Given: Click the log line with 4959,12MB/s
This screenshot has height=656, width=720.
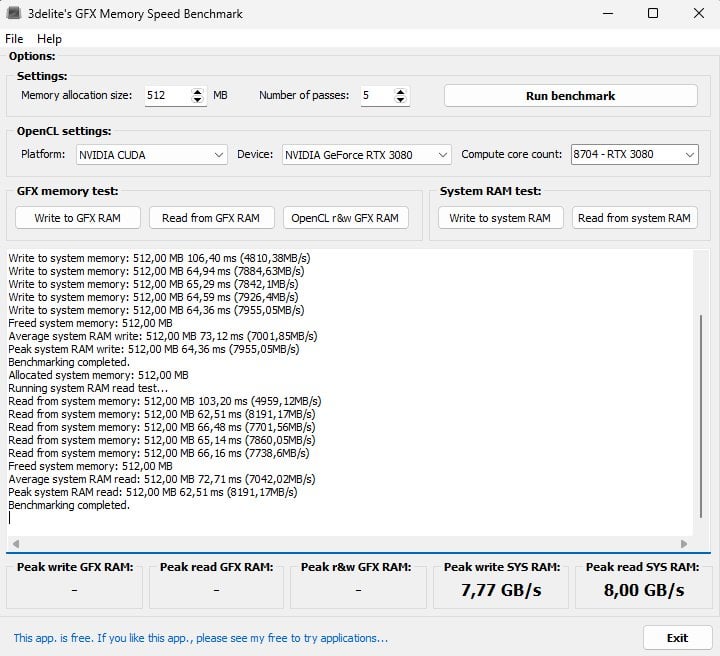Looking at the screenshot, I should pos(164,402).
